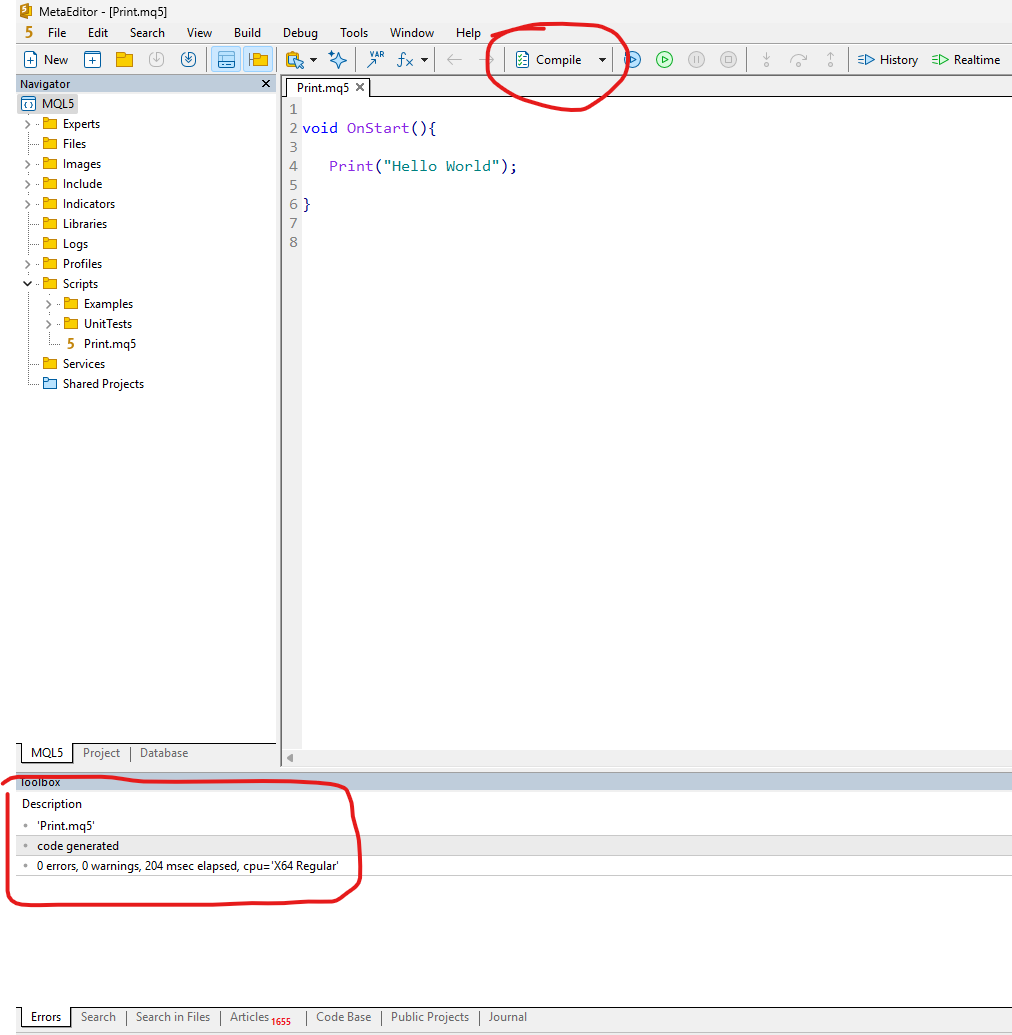Viewport: 1012px width, 1035px height.
Task: Toggle the Compile button
Action: point(549,59)
